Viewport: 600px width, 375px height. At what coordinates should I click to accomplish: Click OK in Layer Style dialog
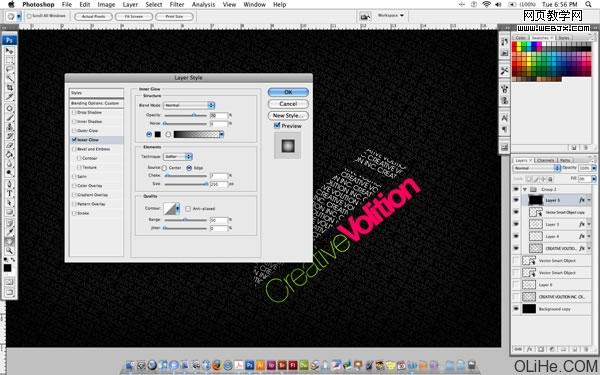pyautogui.click(x=288, y=92)
